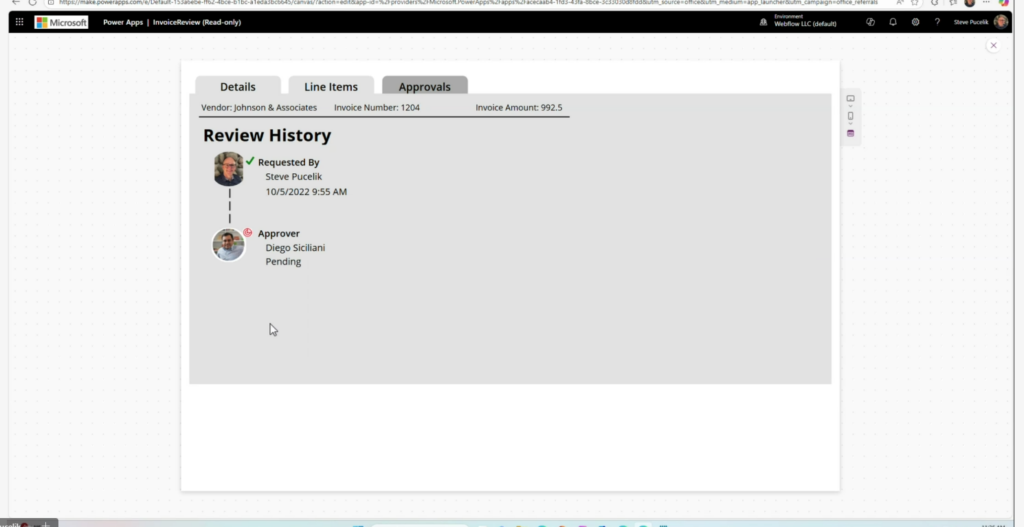Click the purple icon in preview toolbar
Image resolution: width=1024 pixels, height=527 pixels.
pos(851,133)
